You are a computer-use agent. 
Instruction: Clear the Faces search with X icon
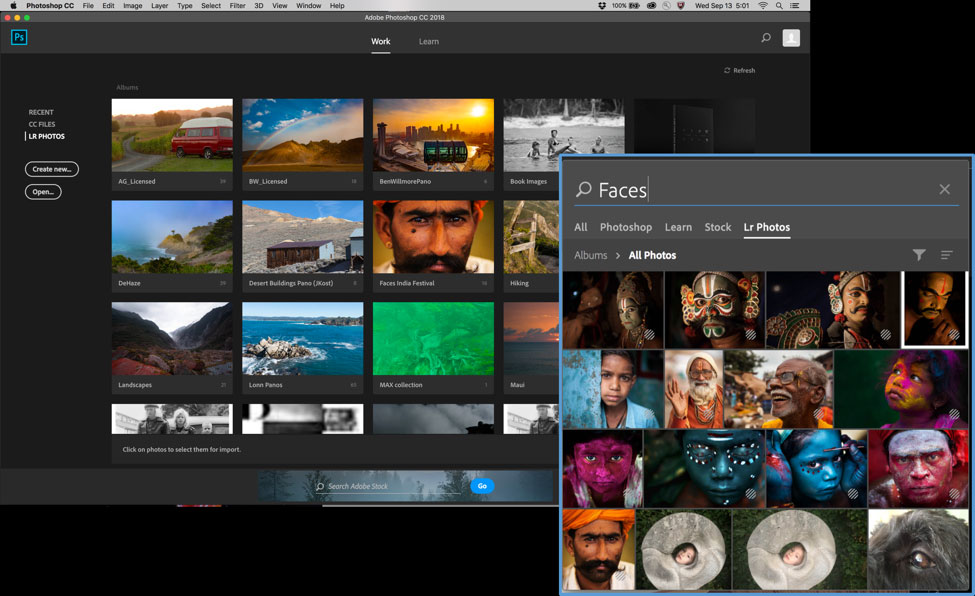(945, 189)
